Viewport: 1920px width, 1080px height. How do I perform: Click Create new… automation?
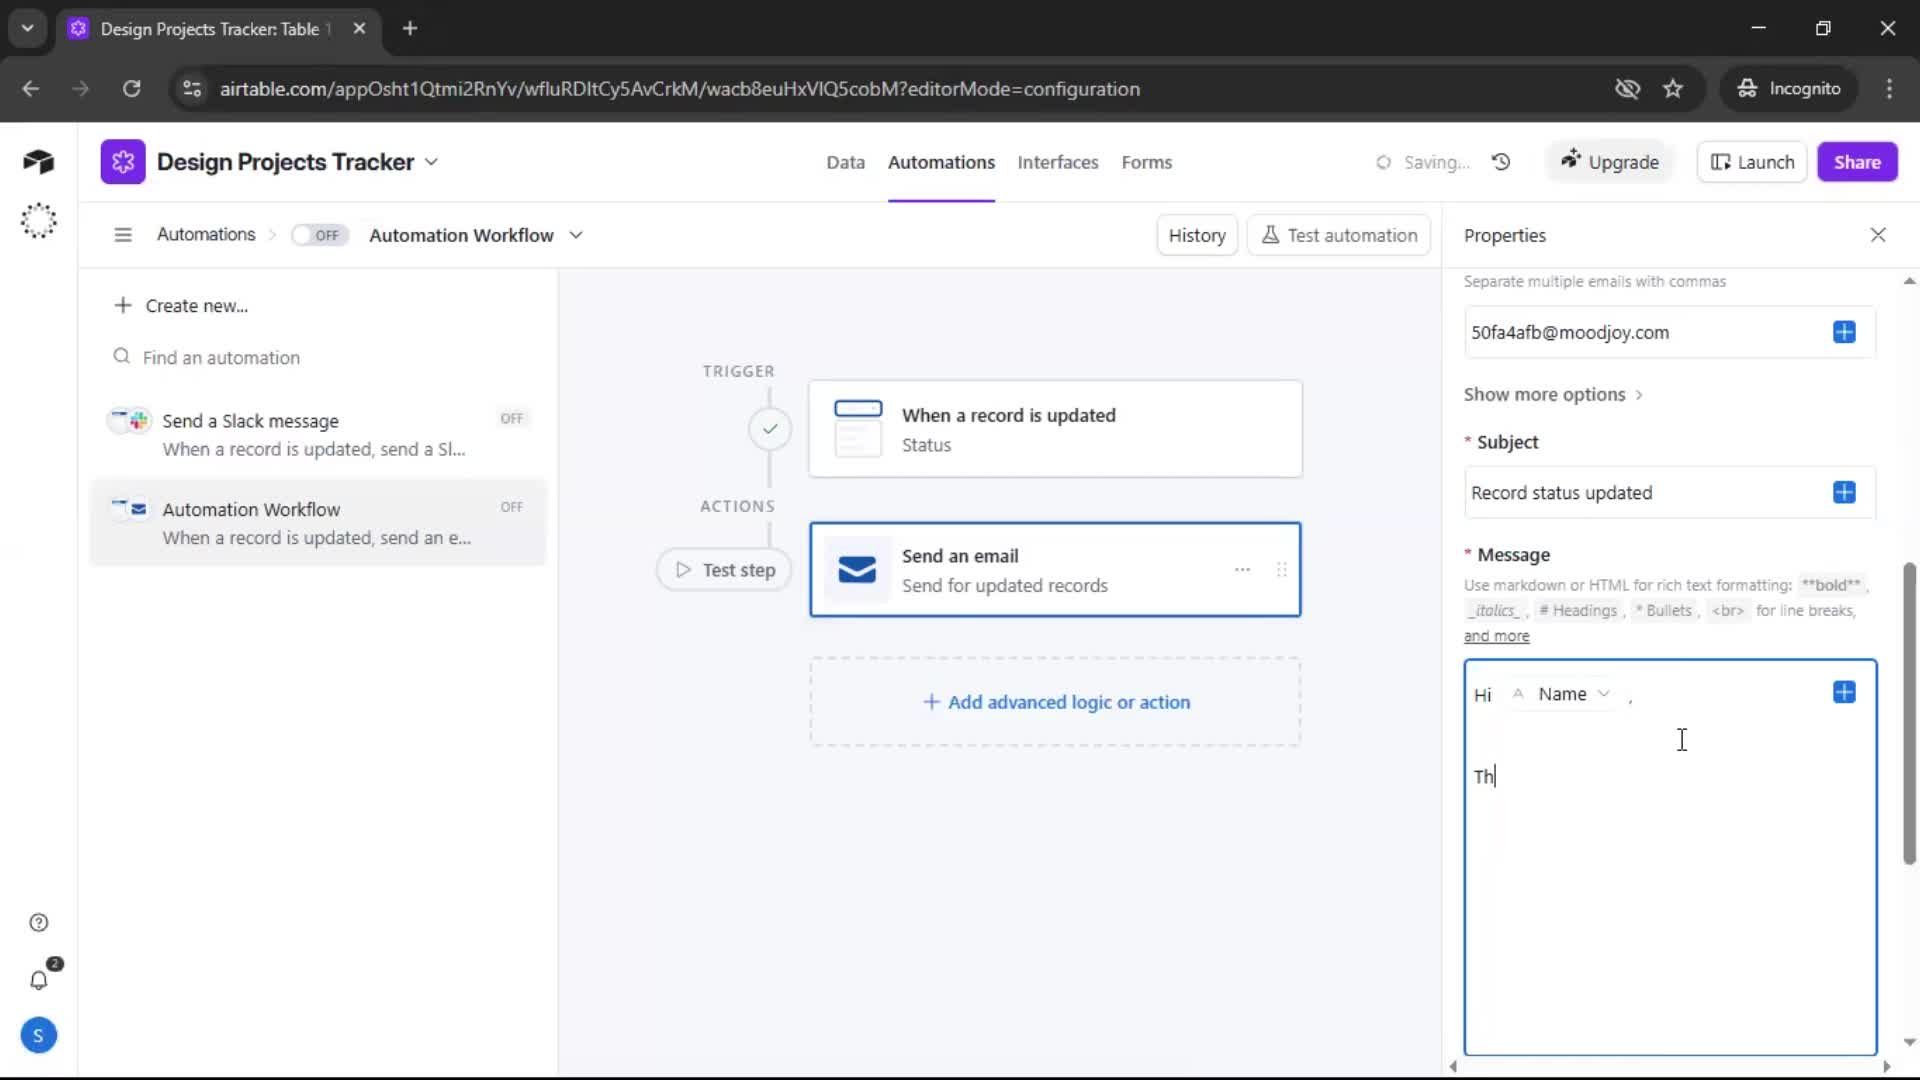point(181,306)
